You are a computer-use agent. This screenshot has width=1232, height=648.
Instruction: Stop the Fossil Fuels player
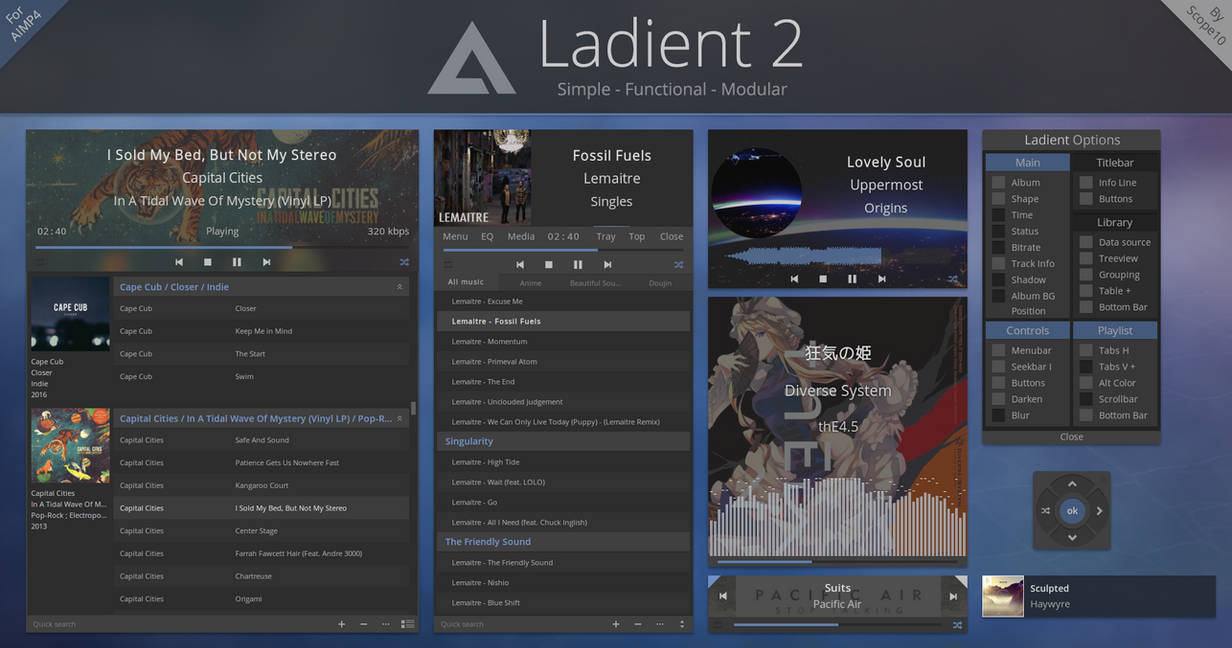coord(549,265)
